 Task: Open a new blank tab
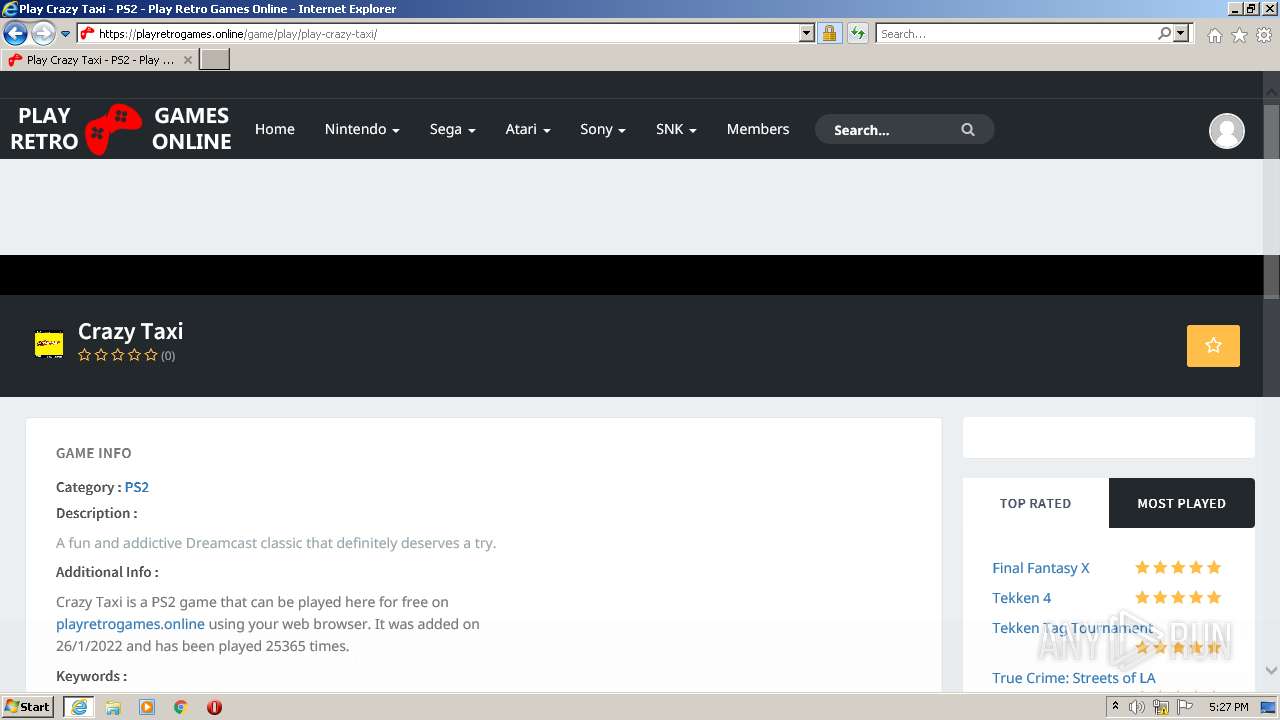point(215,60)
